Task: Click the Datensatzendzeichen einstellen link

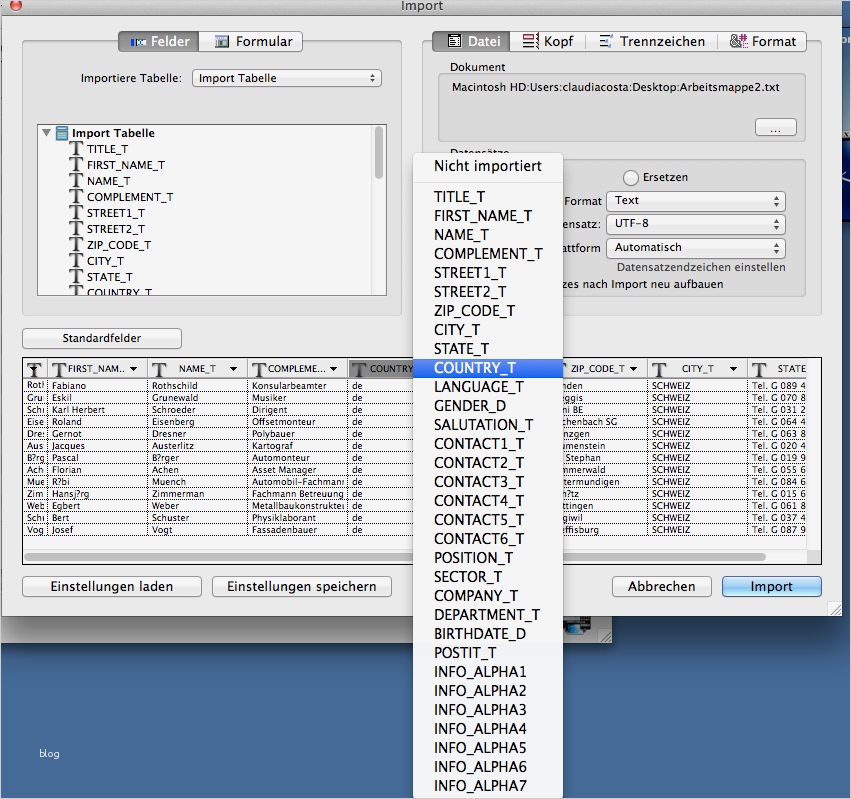Action: pyautogui.click(x=701, y=267)
